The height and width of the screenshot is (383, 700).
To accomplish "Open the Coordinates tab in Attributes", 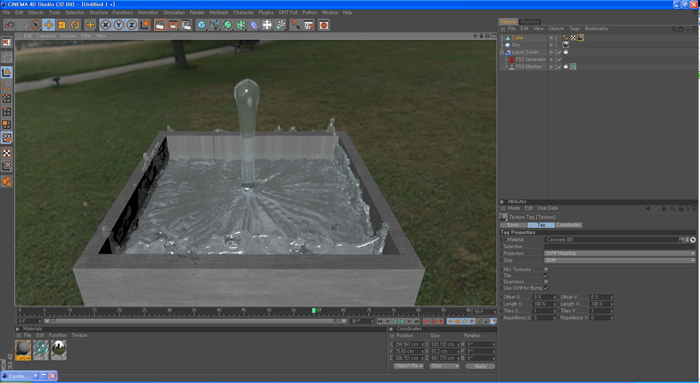I will click(568, 225).
